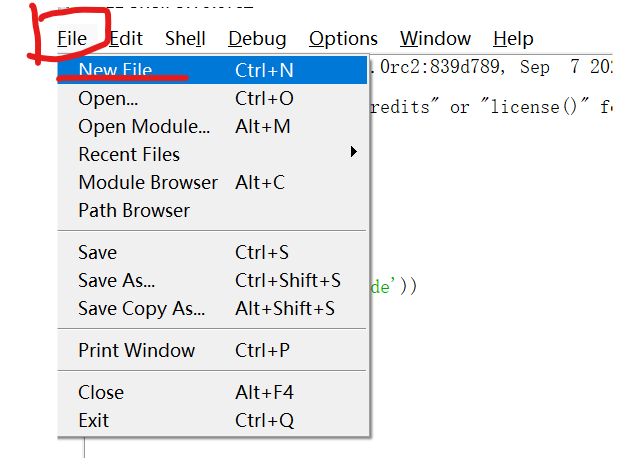This screenshot has height=458, width=624.
Task: Open the Edit menu
Action: click(x=126, y=39)
